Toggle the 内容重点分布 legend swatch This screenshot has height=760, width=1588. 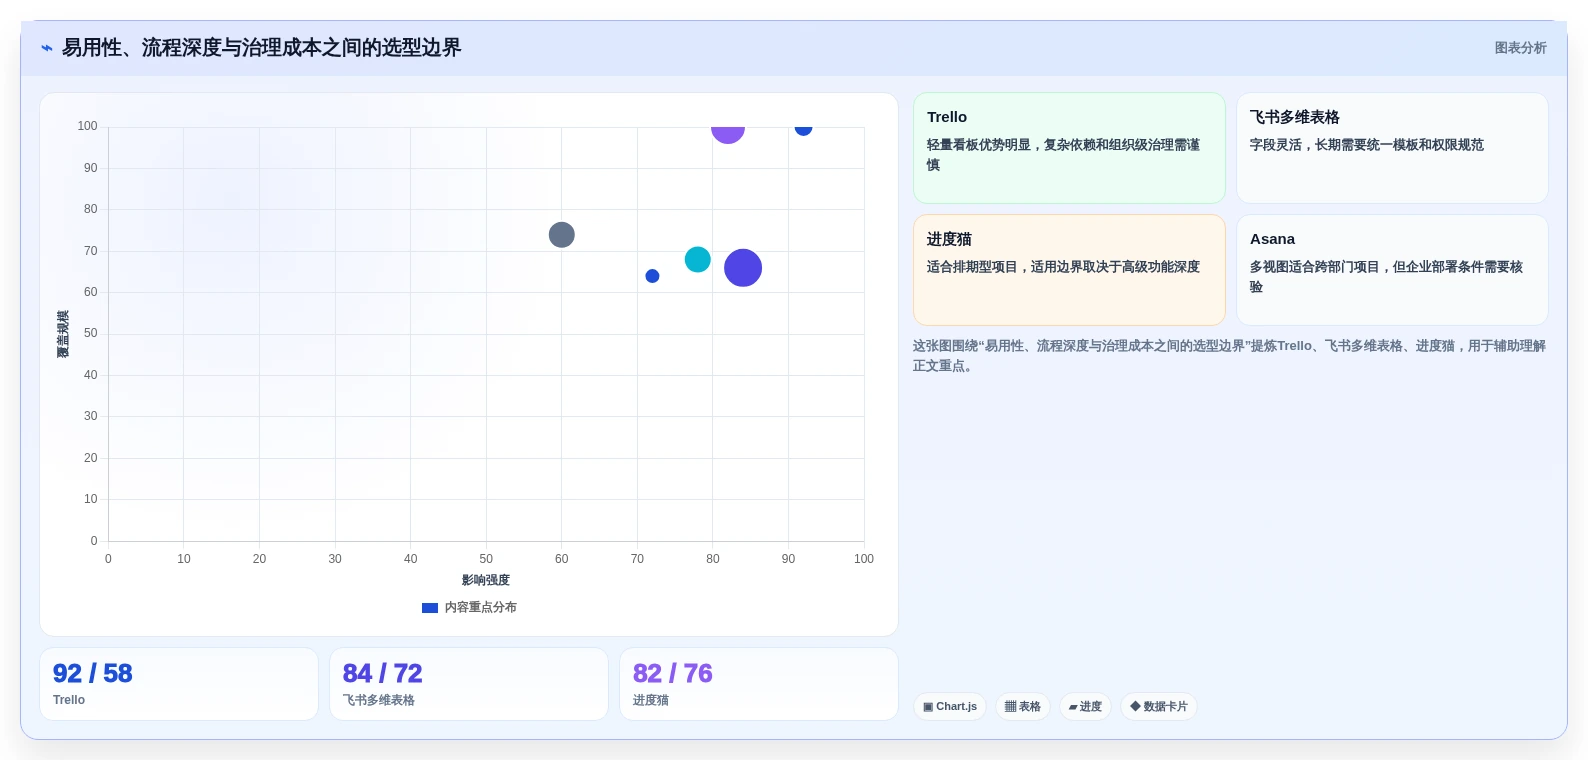click(x=430, y=608)
